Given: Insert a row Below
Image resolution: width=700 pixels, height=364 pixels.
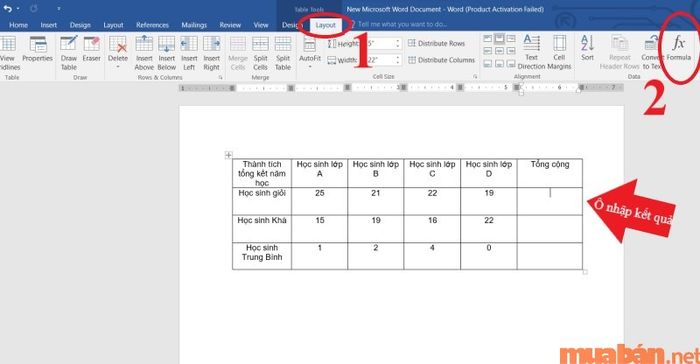Looking at the screenshot, I should (x=167, y=53).
